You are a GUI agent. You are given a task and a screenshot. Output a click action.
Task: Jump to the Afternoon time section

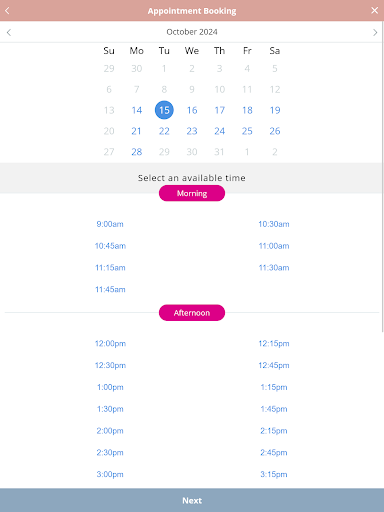(192, 313)
